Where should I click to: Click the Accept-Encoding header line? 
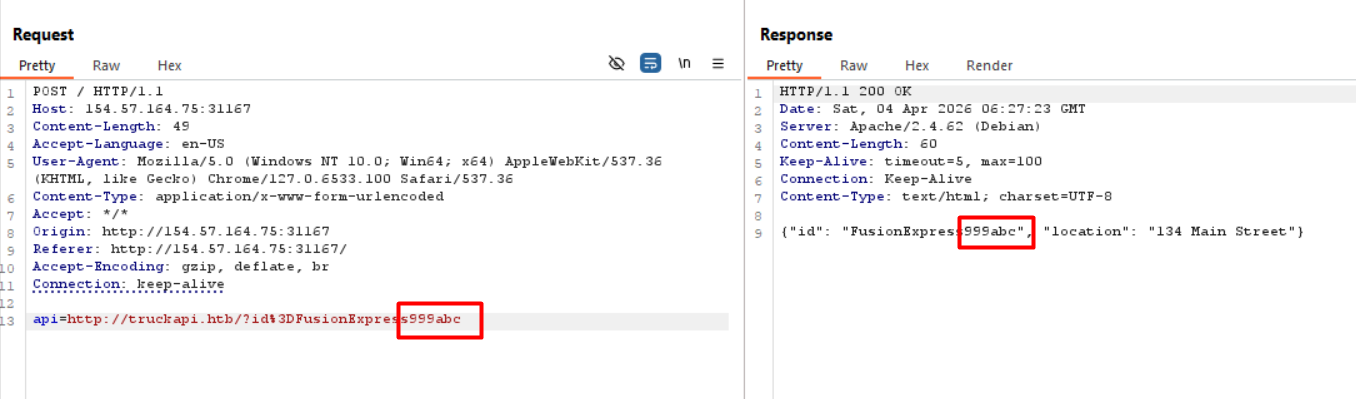point(180,266)
